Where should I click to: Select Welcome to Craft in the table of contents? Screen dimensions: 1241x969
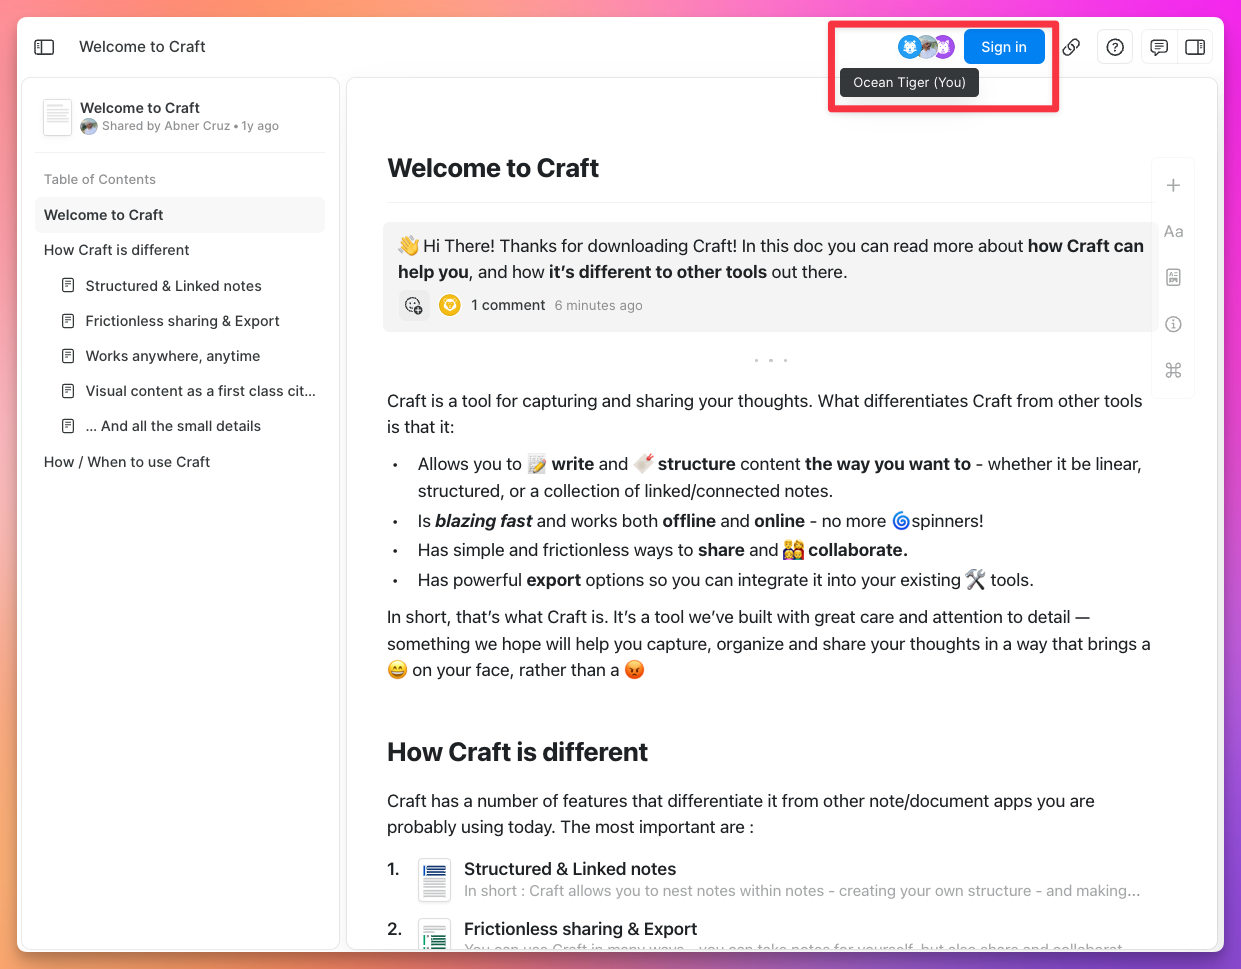pos(103,214)
